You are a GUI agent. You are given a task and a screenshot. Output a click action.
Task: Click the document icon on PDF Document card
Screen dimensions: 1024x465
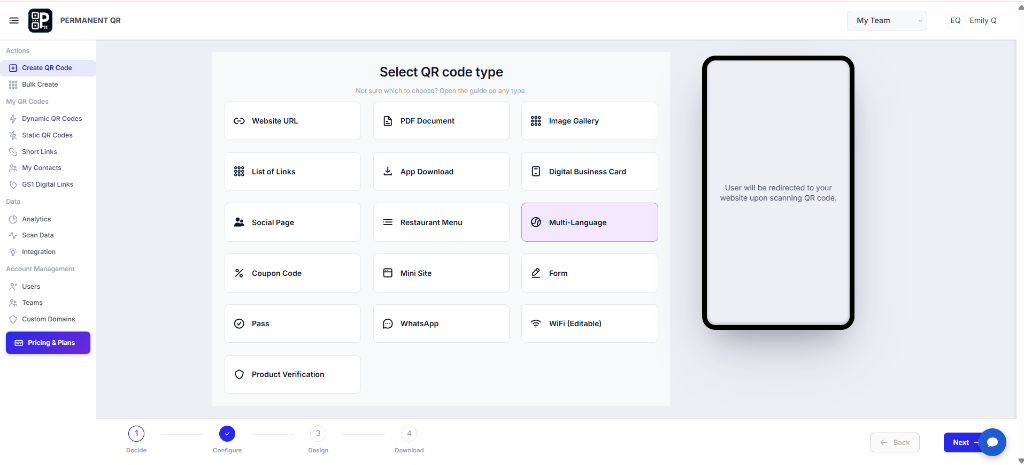(388, 121)
